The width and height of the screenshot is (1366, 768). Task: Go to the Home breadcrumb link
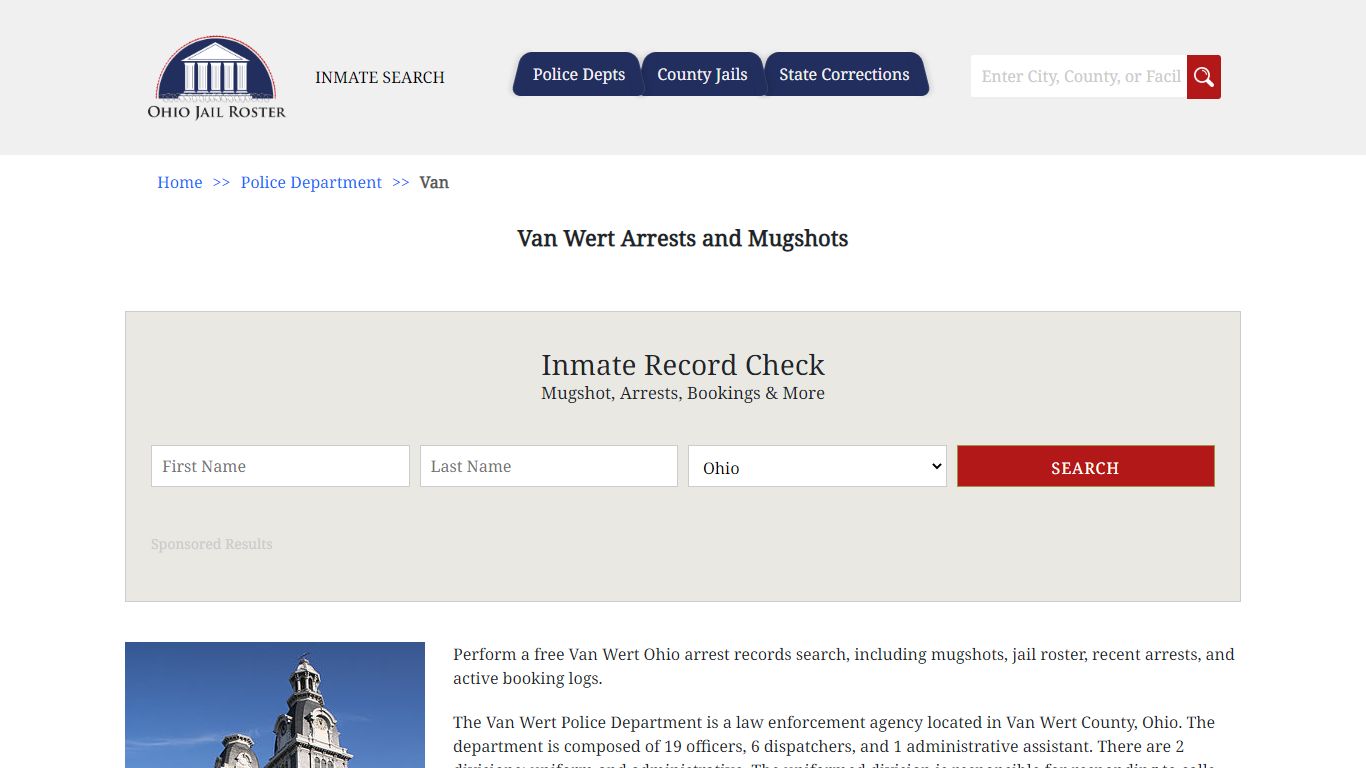click(x=180, y=182)
